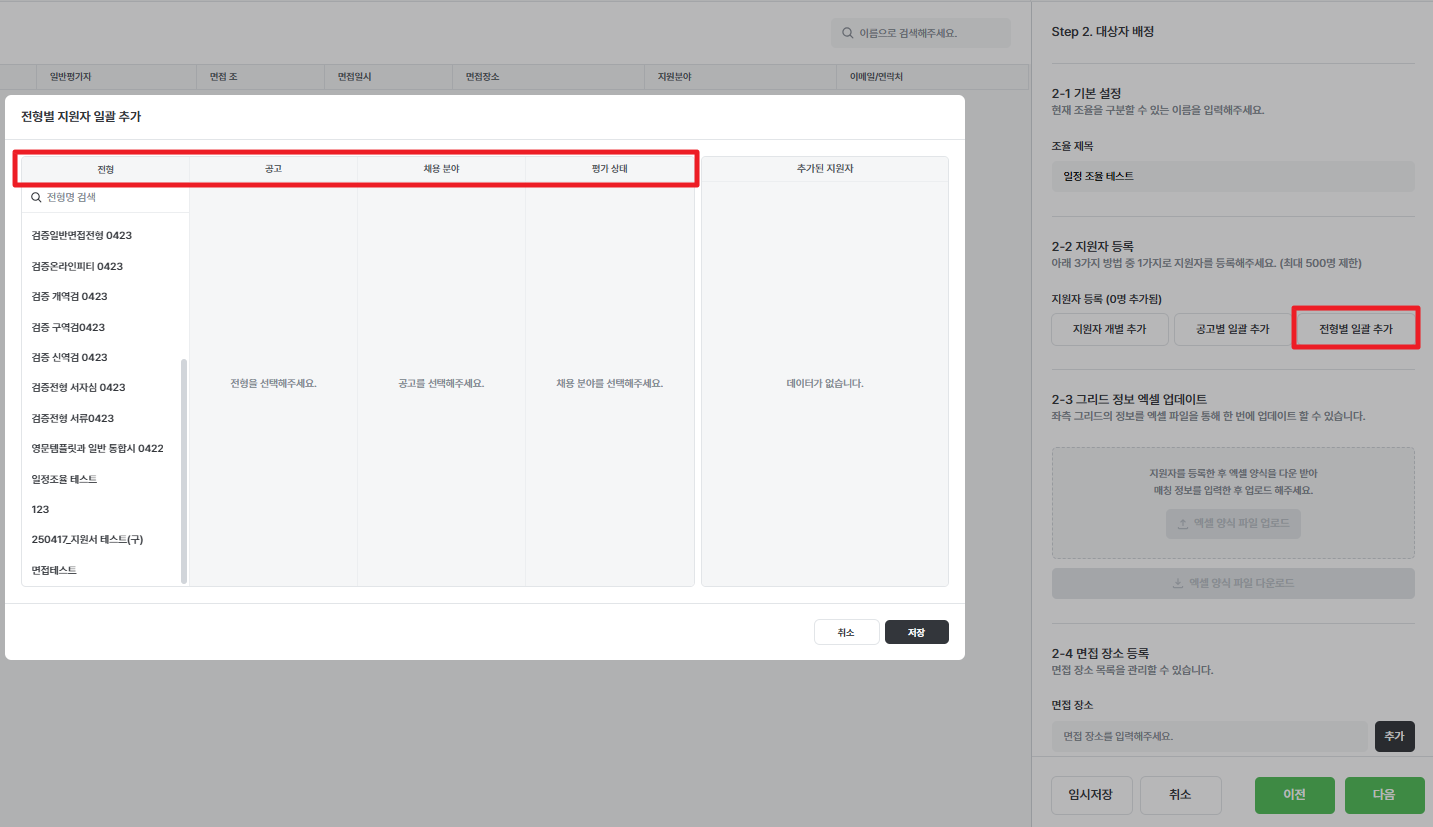This screenshot has width=1433, height=827.
Task: Go to next step with 다음
Action: [x=1383, y=795]
